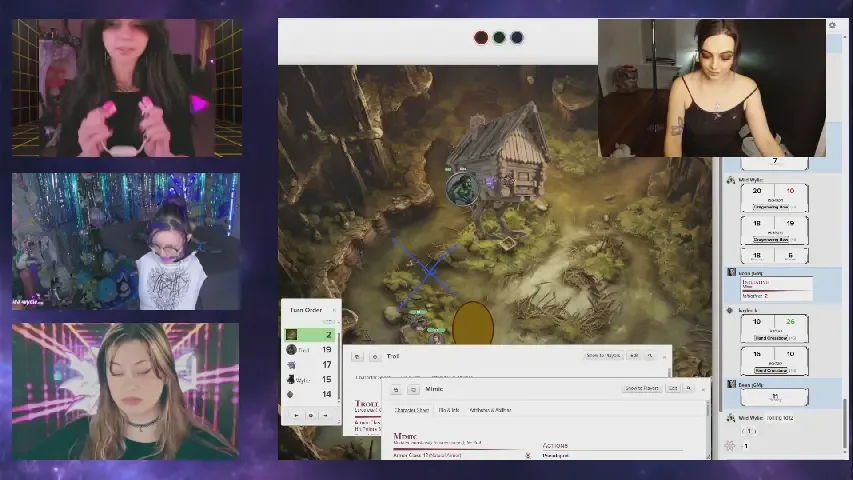Screen dimensions: 853x480
Task: Select the green player color dot
Action: (499, 38)
